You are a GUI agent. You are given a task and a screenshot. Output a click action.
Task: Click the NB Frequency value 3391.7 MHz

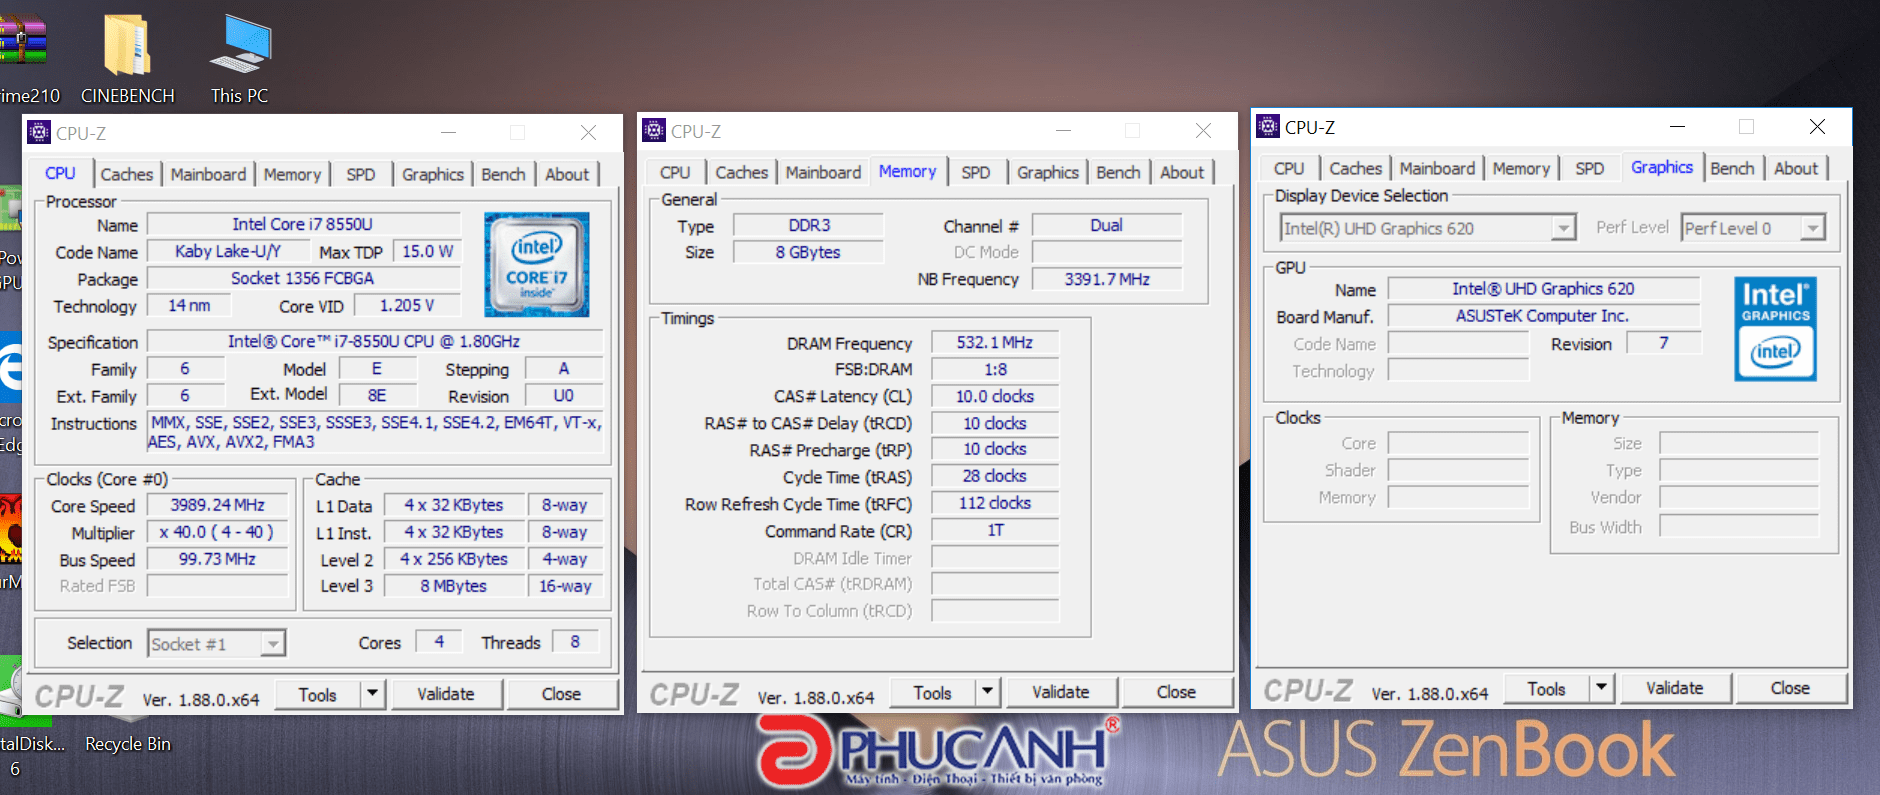(1107, 279)
